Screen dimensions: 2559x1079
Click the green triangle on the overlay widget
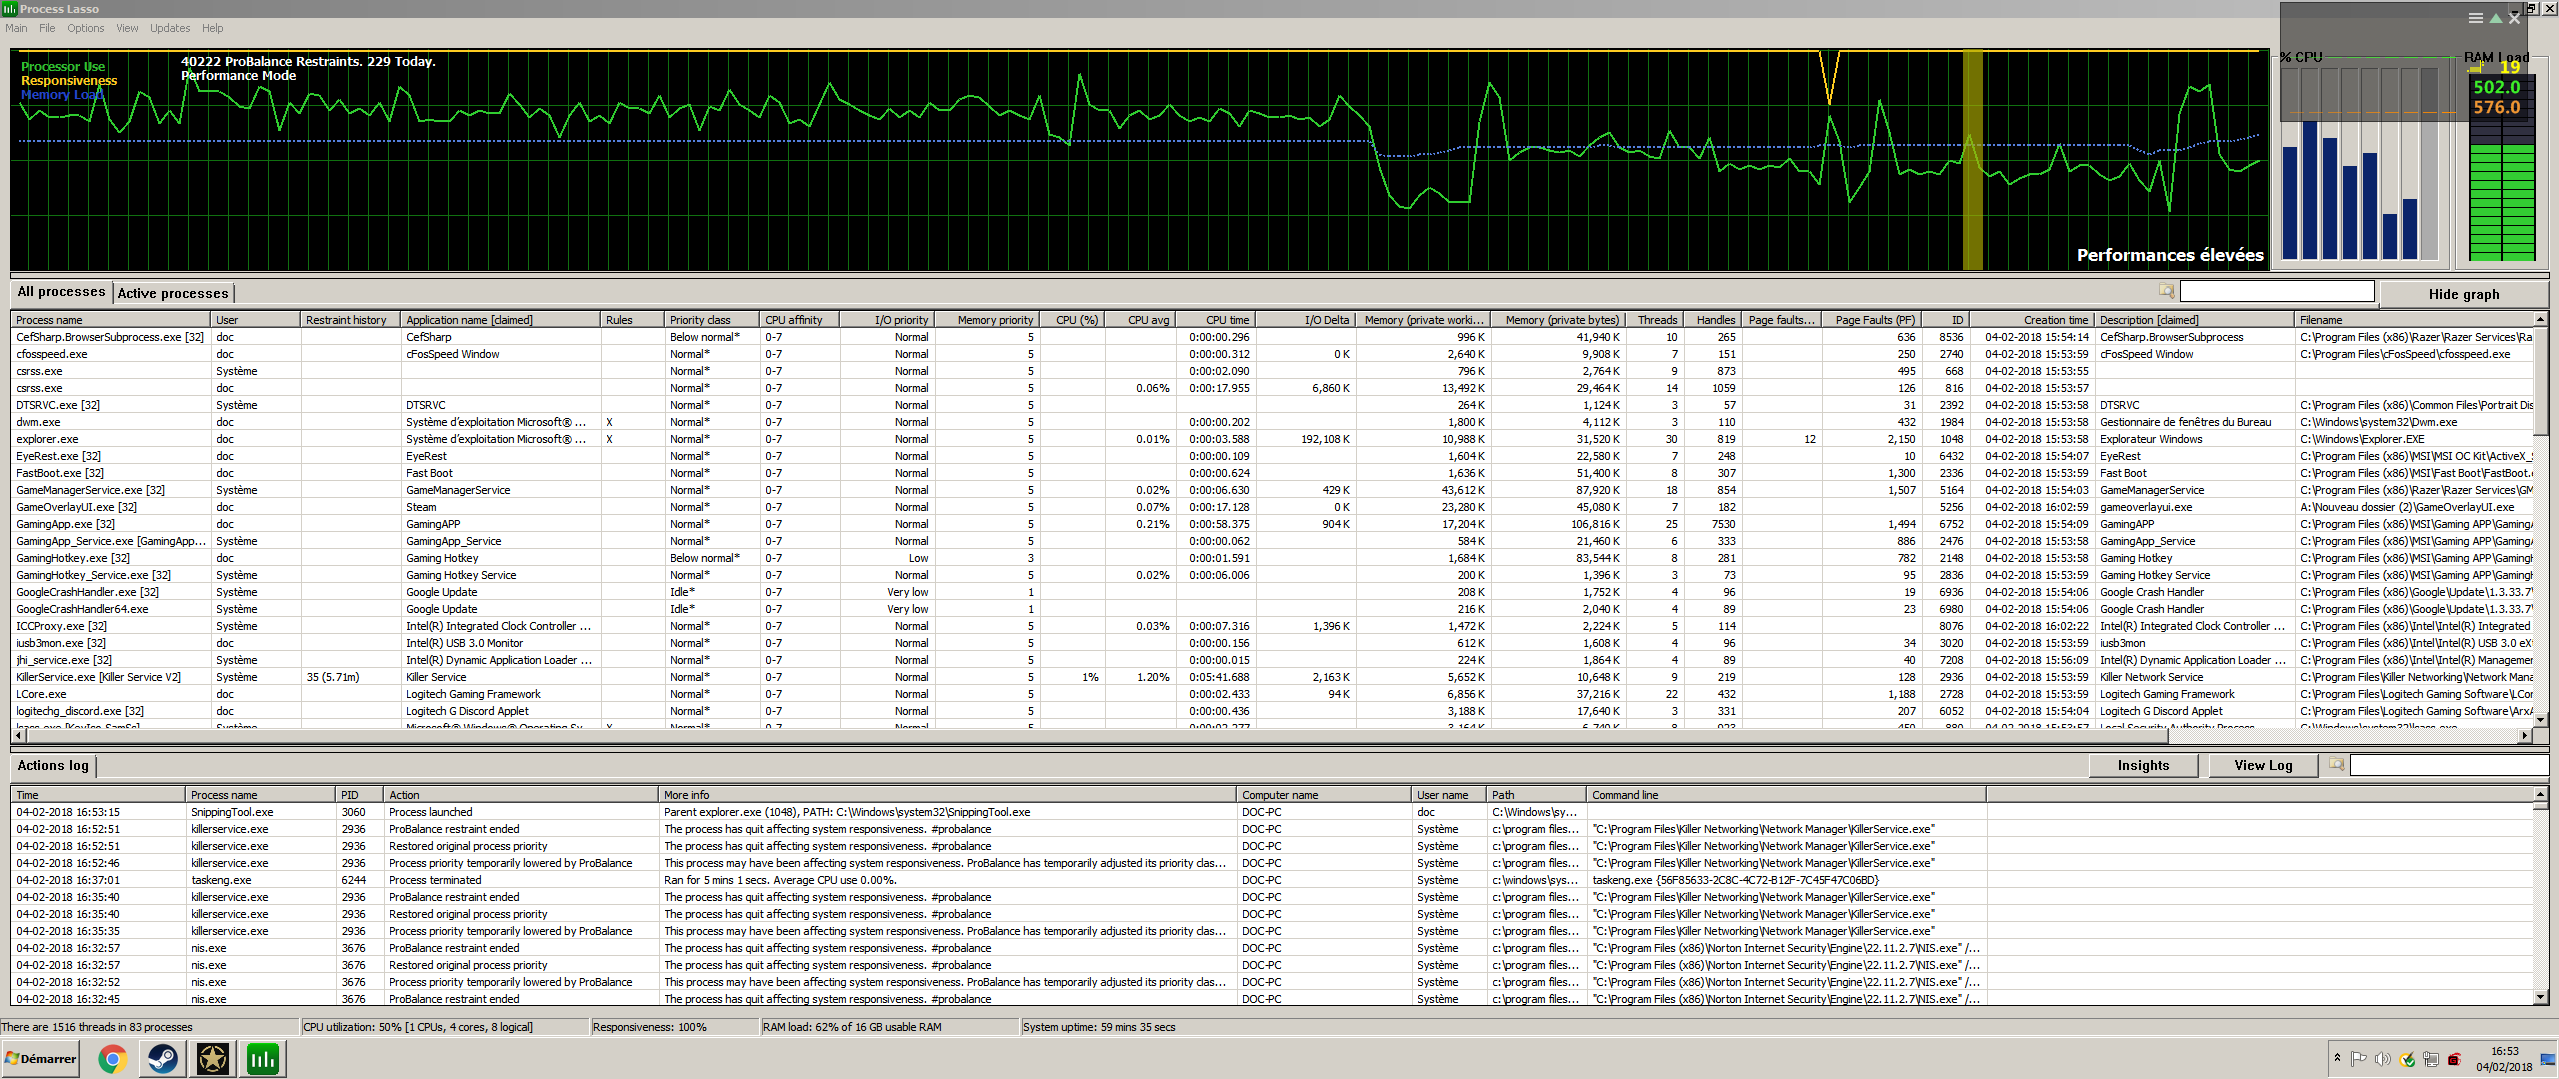pyautogui.click(x=2496, y=18)
